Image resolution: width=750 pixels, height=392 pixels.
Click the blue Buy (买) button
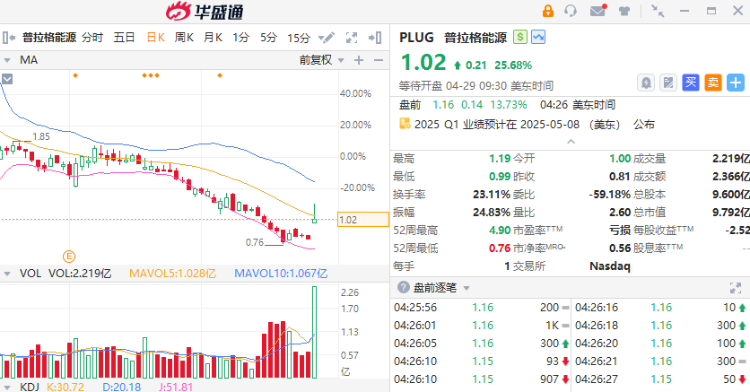[690, 83]
